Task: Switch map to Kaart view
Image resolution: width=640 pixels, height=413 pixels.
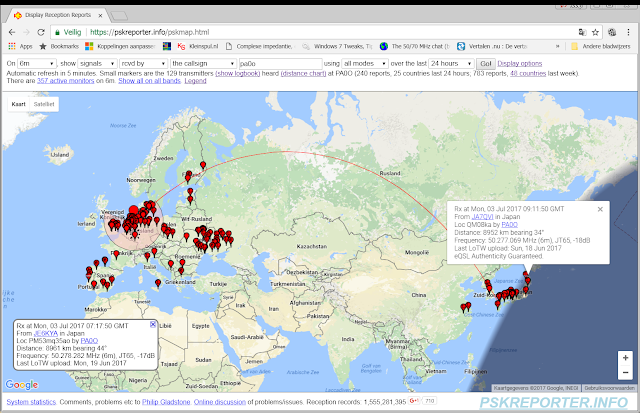Action: (x=18, y=104)
